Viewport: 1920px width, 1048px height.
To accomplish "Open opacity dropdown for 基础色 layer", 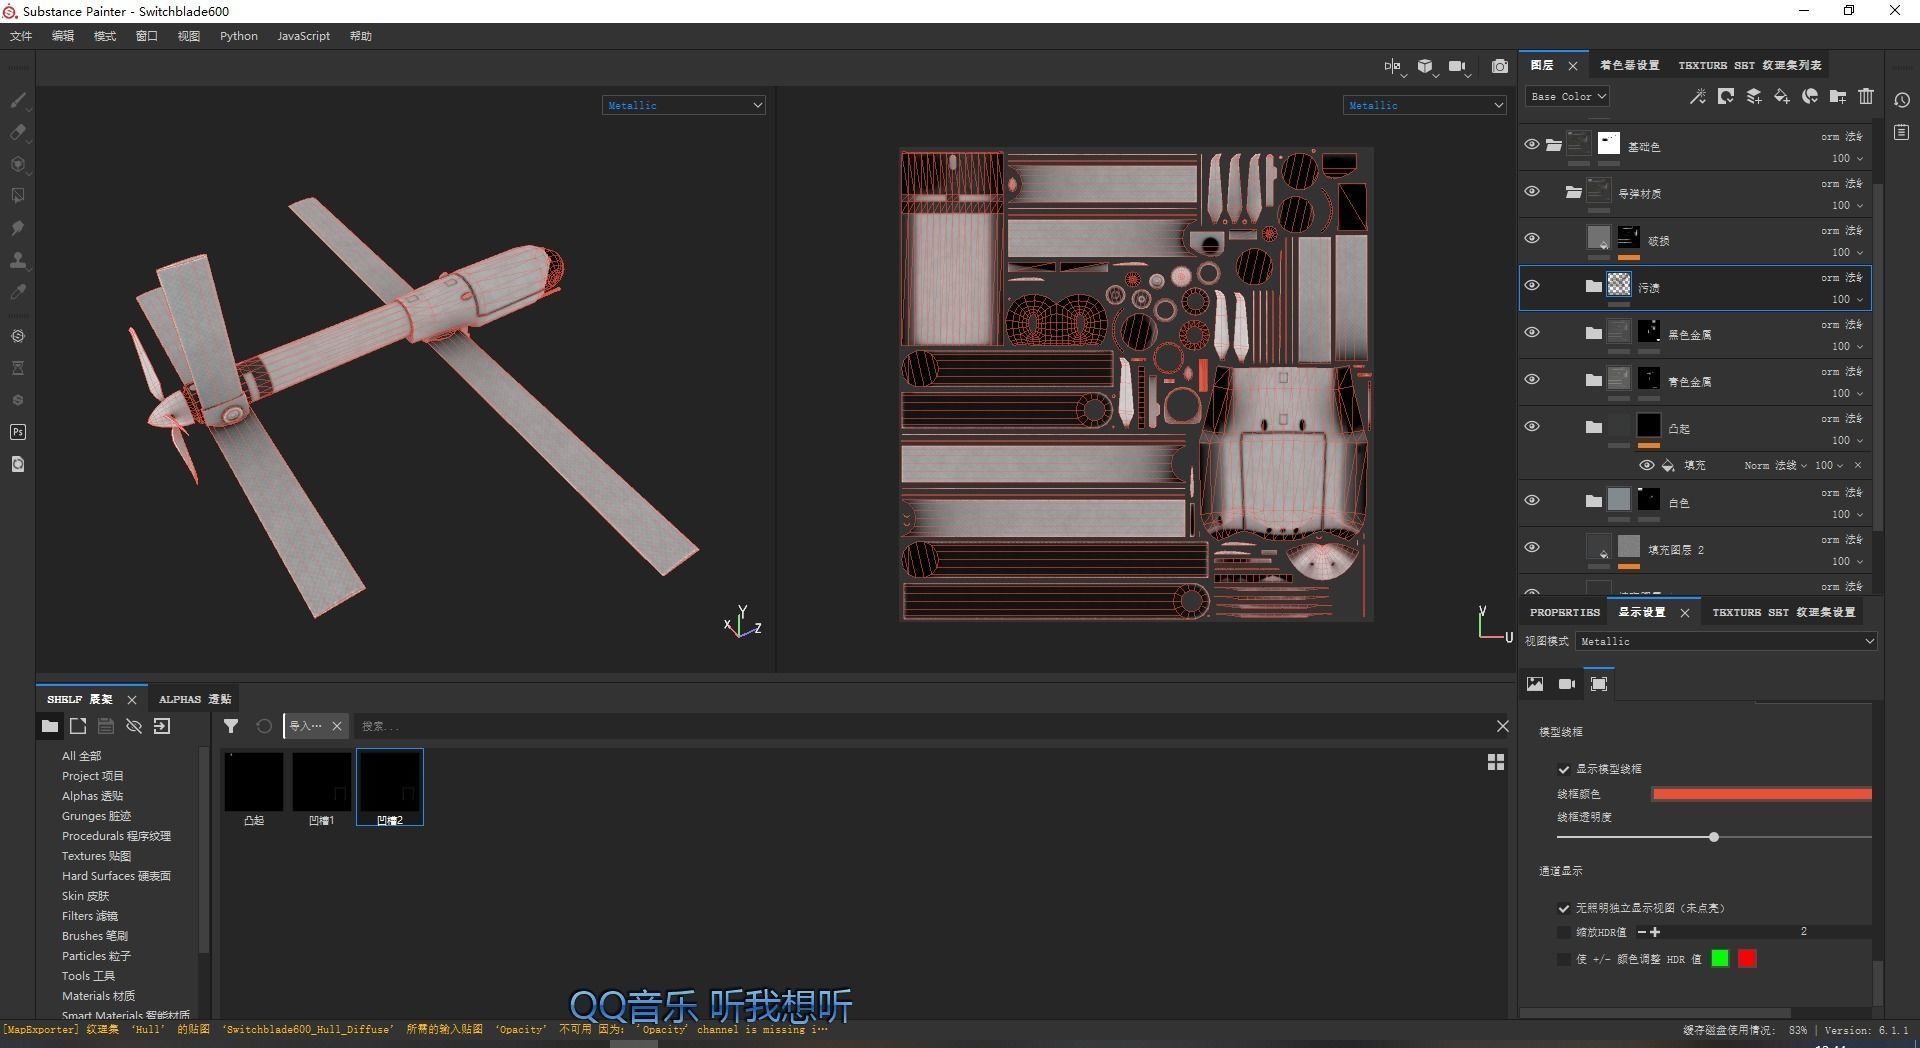I will [x=1847, y=158].
